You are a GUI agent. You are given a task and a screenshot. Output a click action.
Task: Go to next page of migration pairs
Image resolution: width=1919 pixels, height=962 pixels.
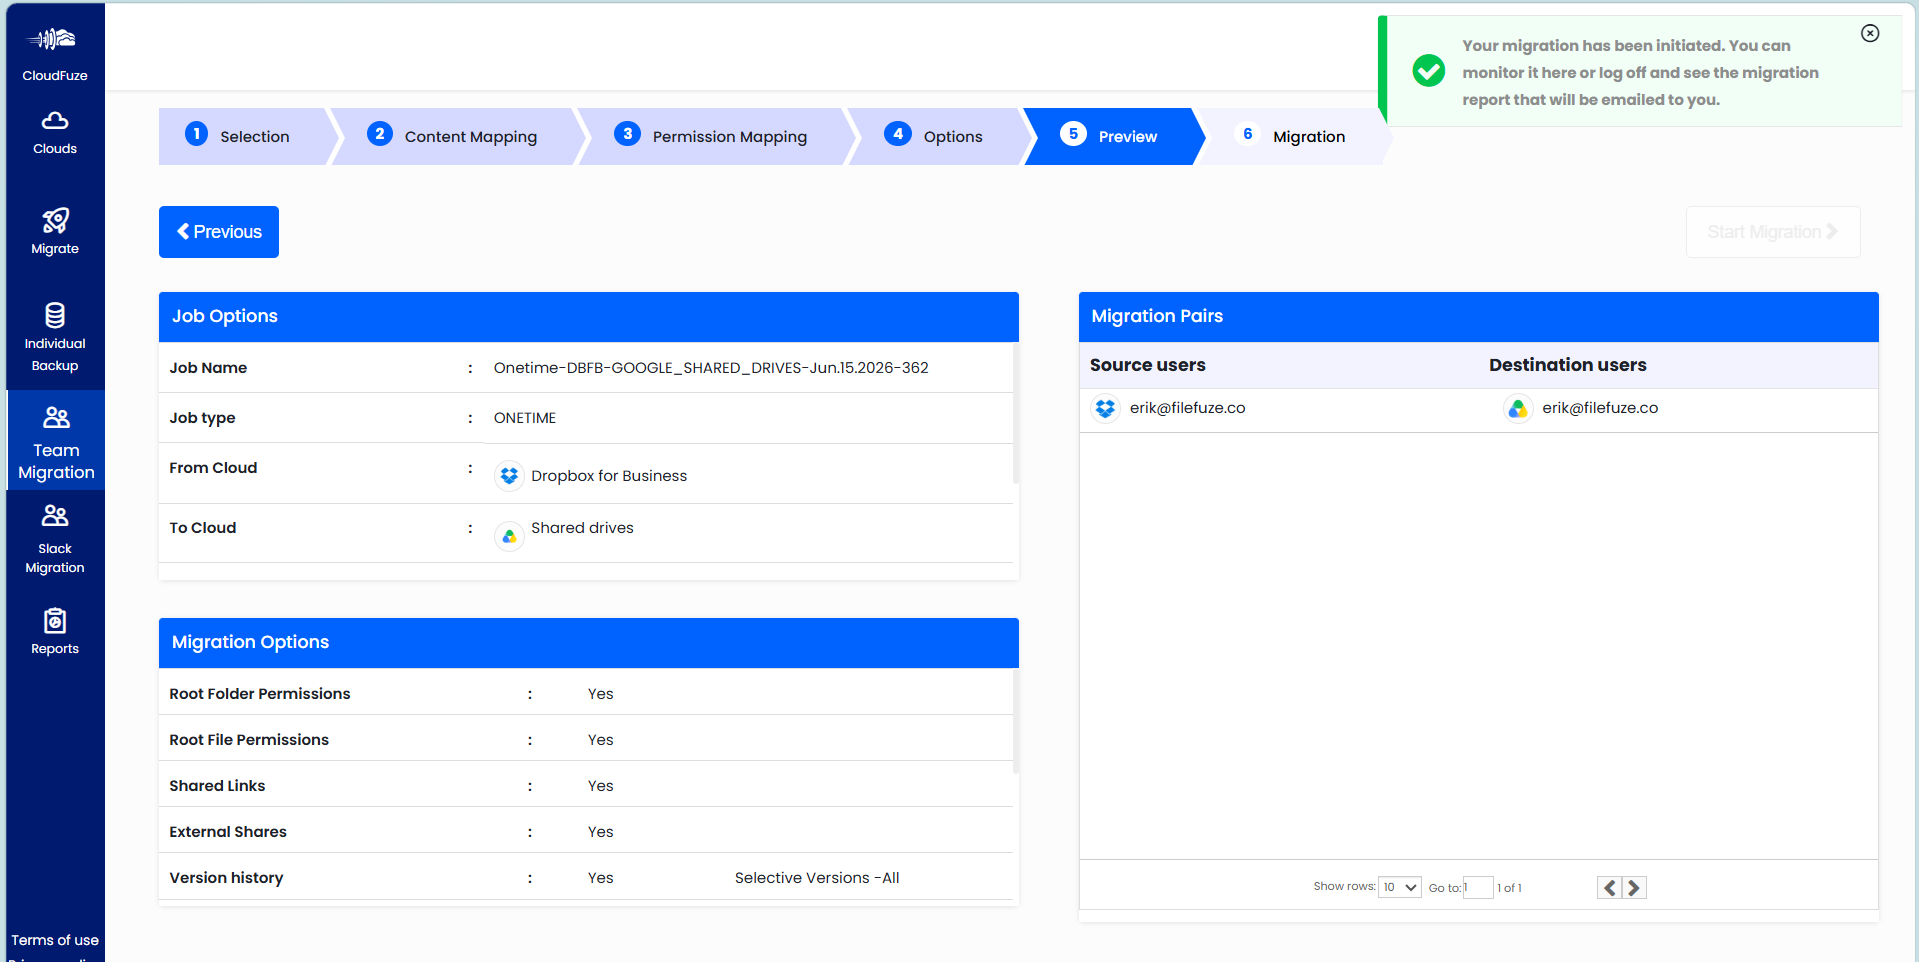tap(1633, 887)
